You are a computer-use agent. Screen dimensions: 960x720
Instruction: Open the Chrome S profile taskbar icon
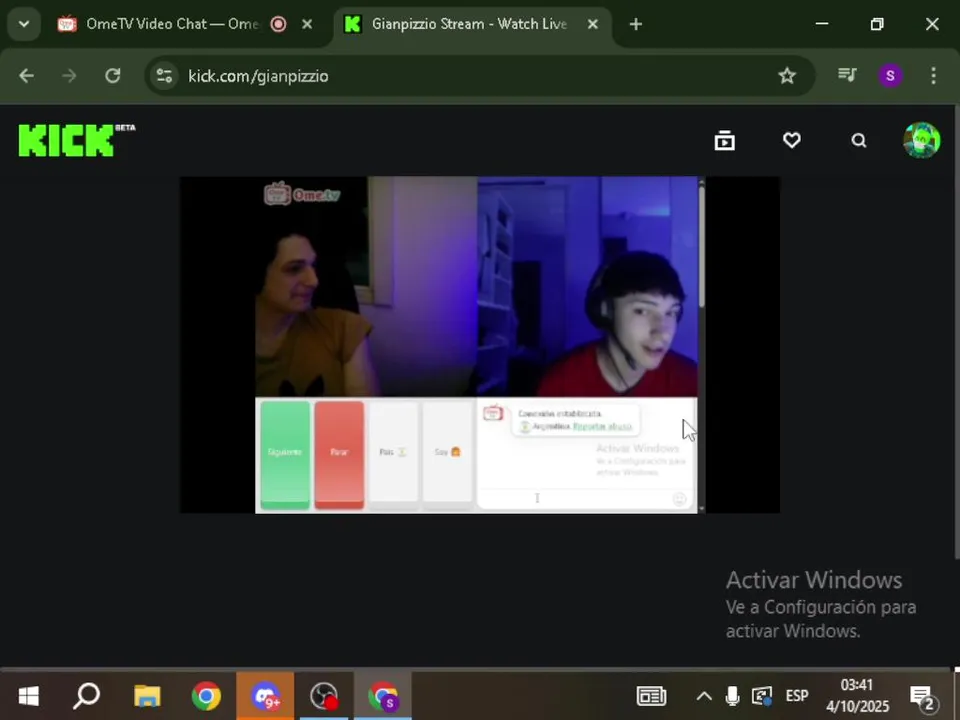point(383,696)
